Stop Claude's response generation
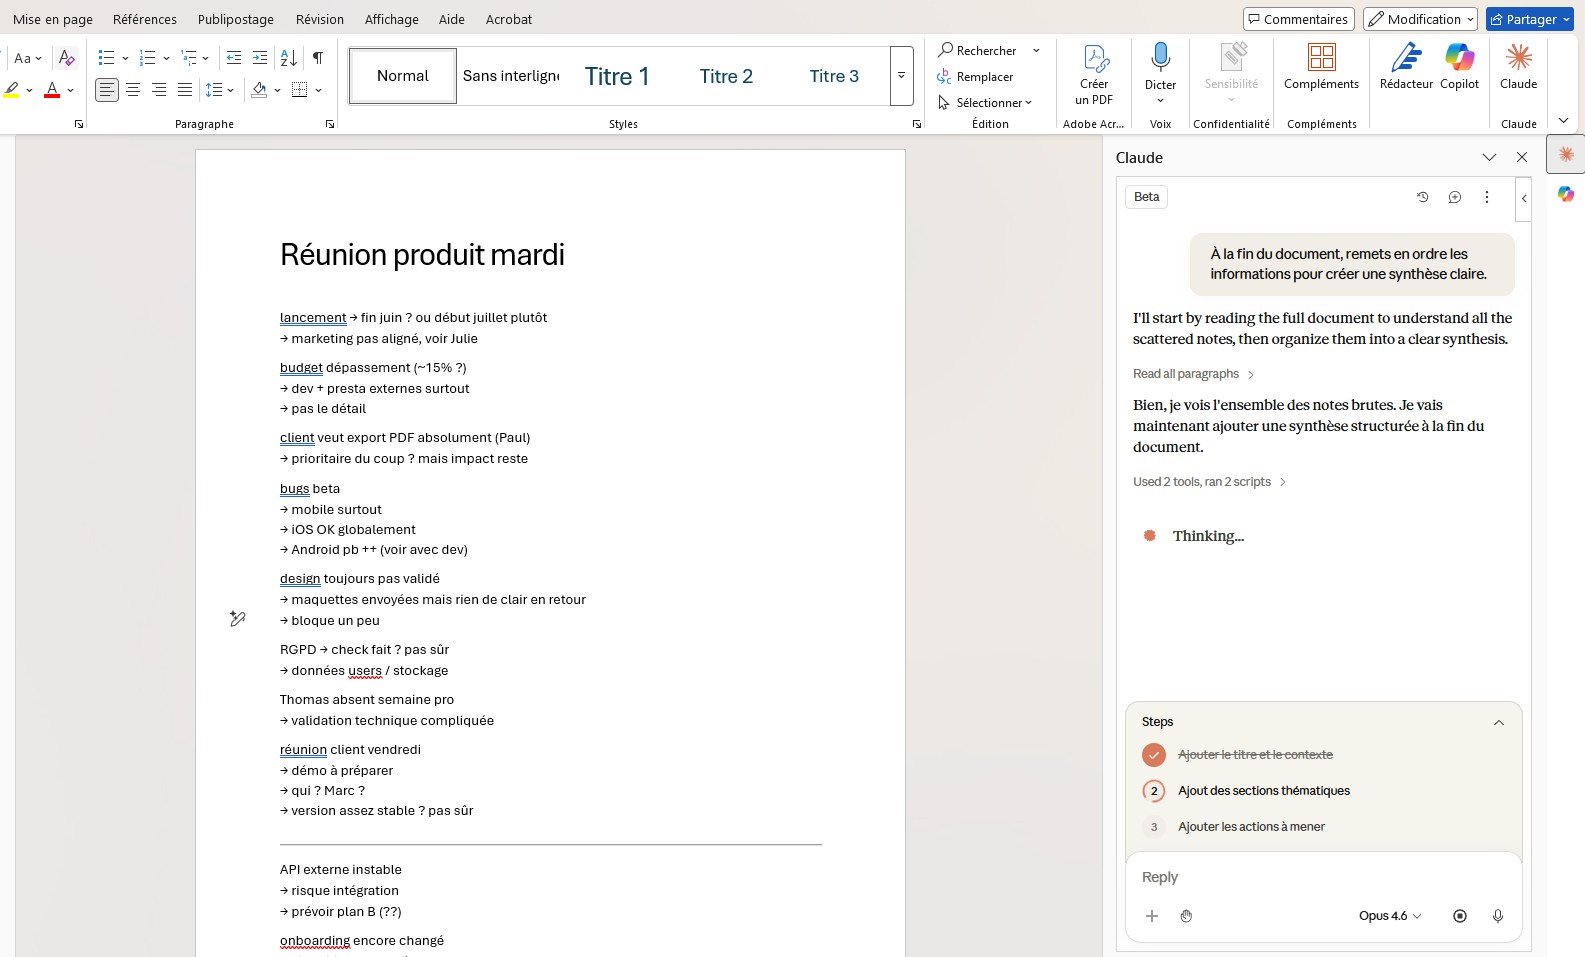The image size is (1585, 957). tap(1459, 916)
